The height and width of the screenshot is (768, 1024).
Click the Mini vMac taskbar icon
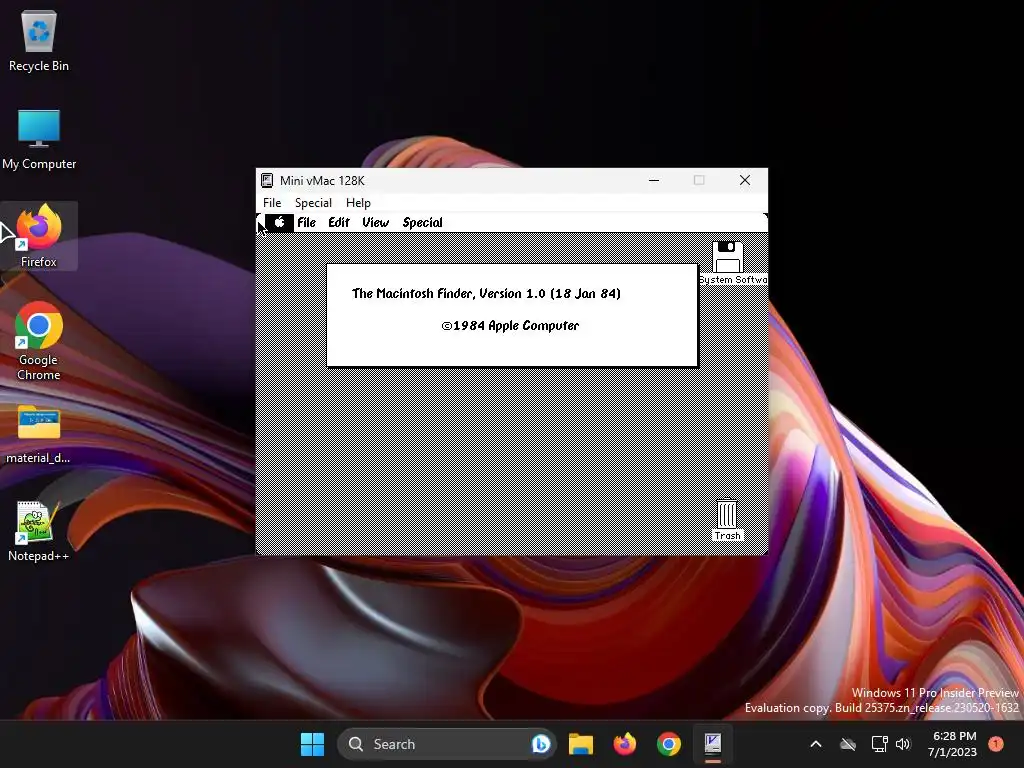click(x=712, y=744)
